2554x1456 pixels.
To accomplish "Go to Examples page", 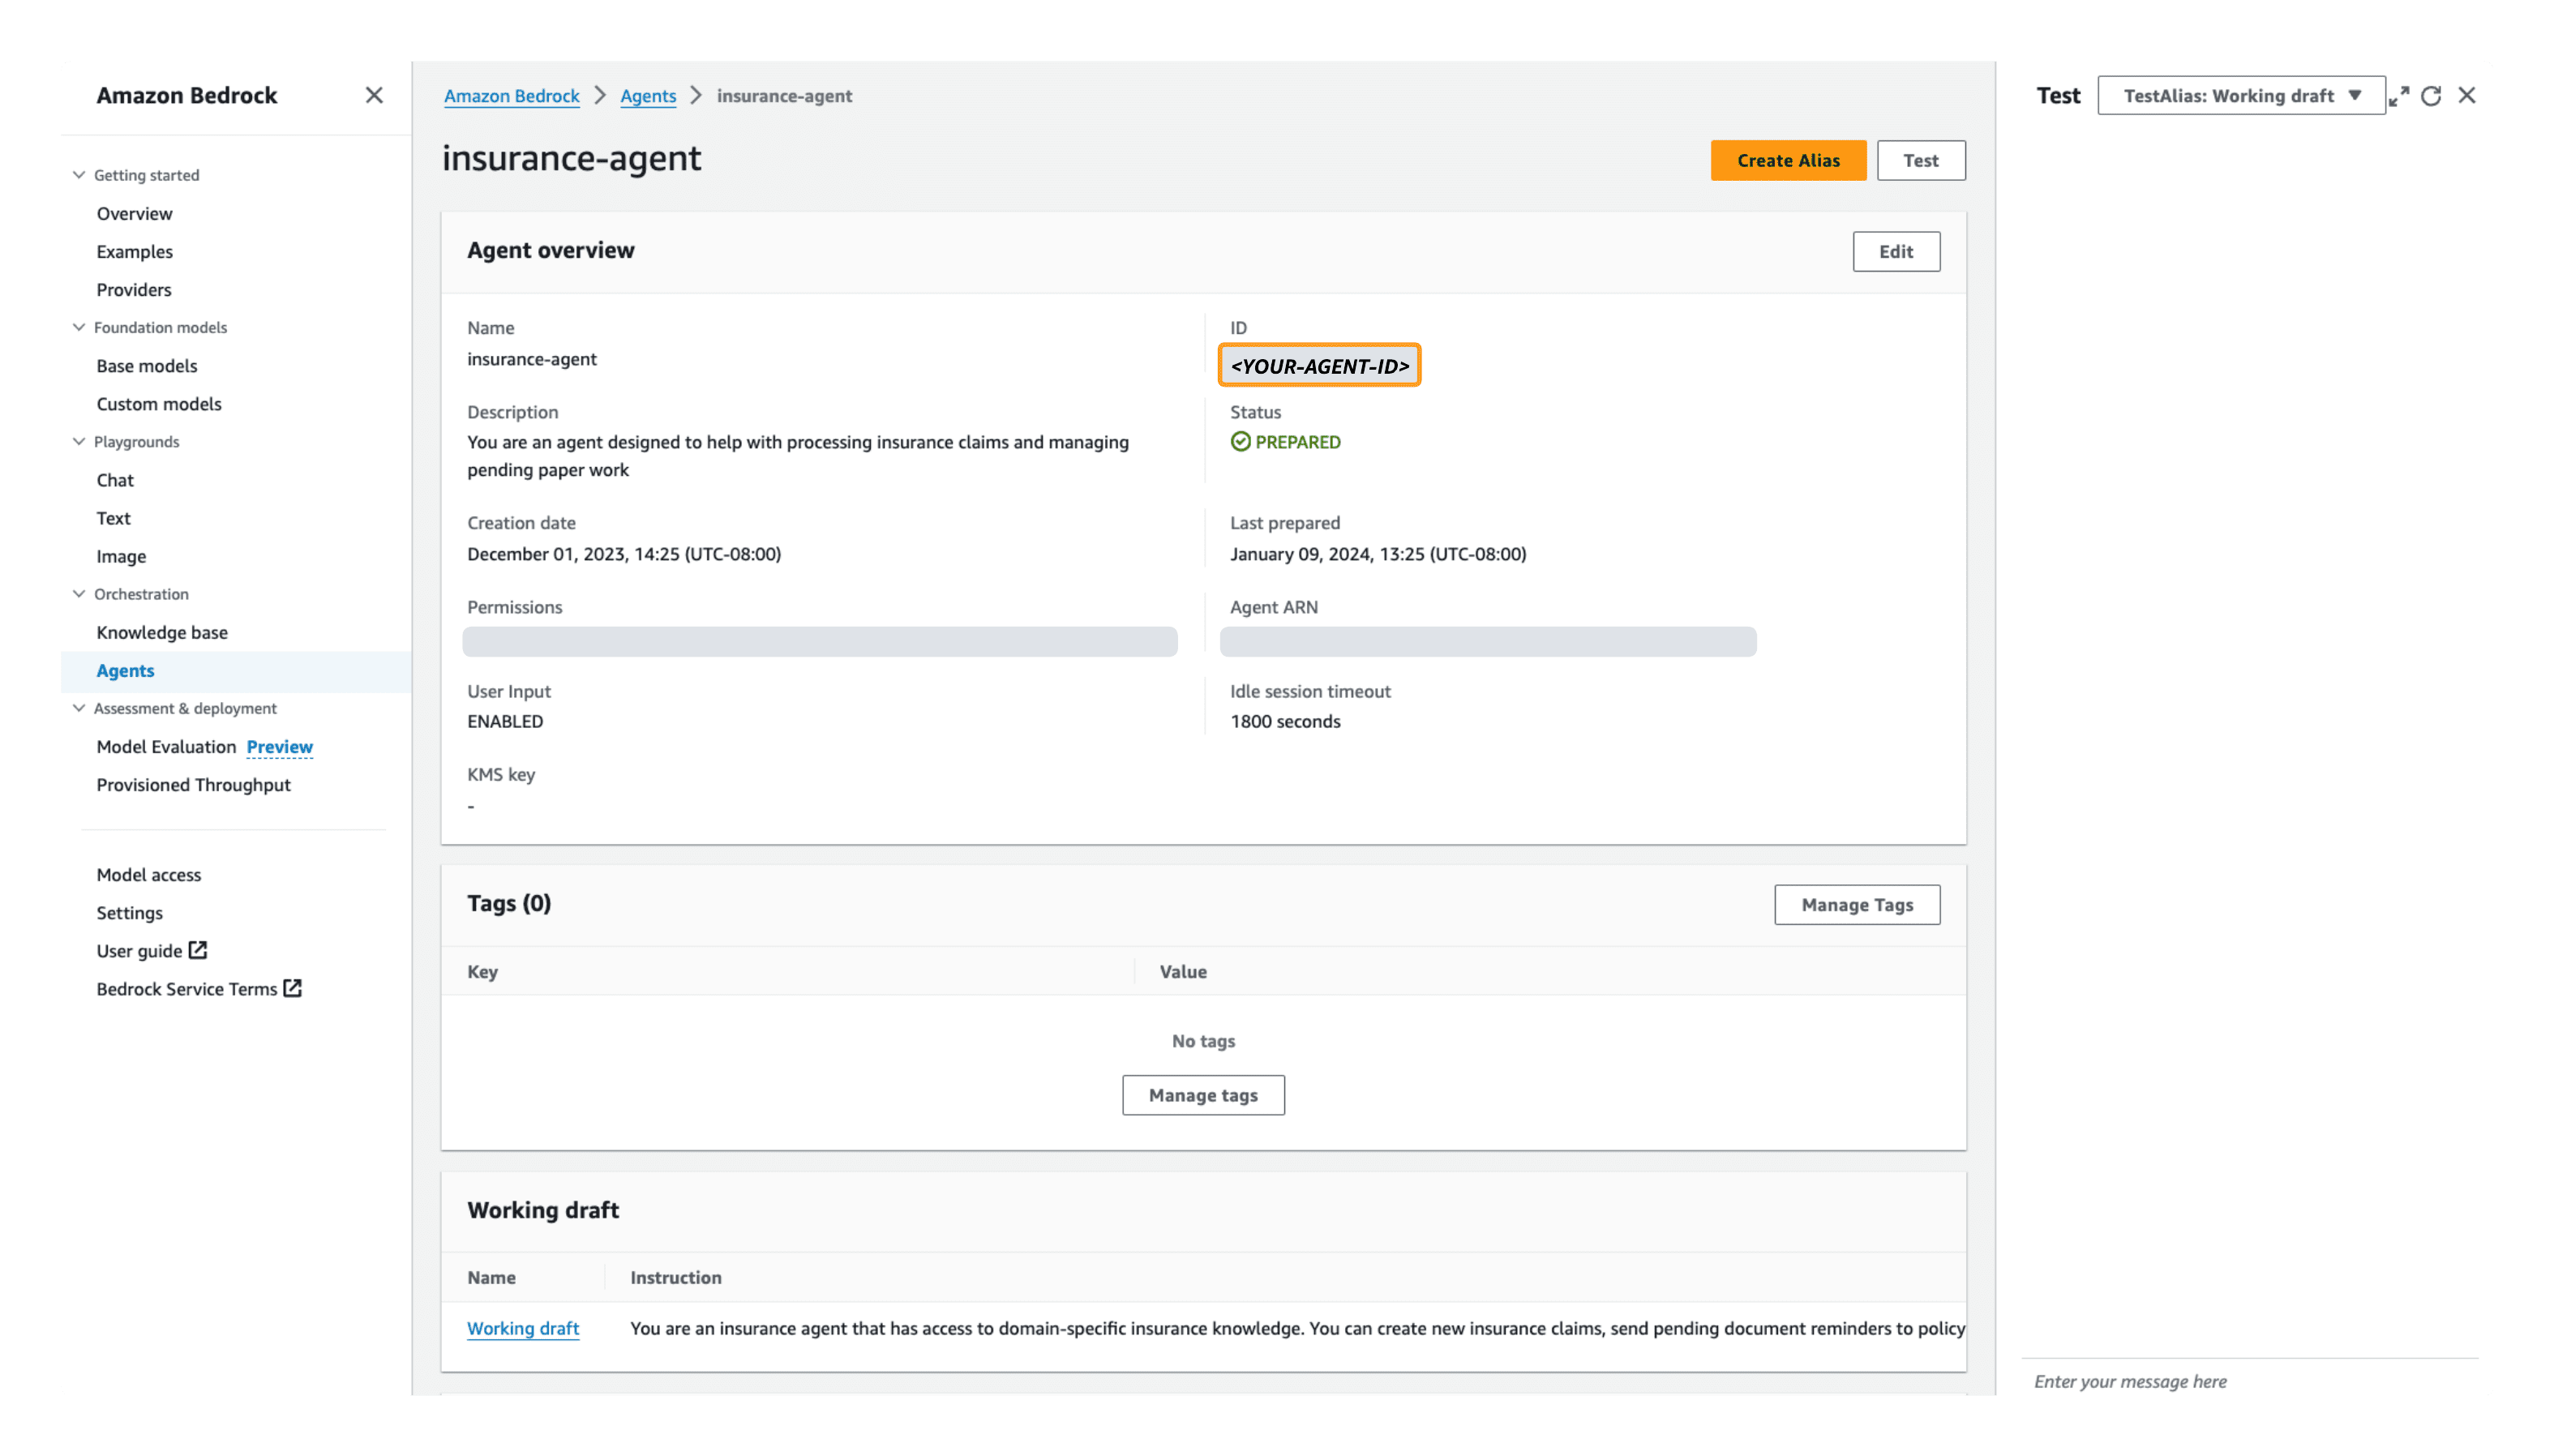I will click(x=134, y=252).
